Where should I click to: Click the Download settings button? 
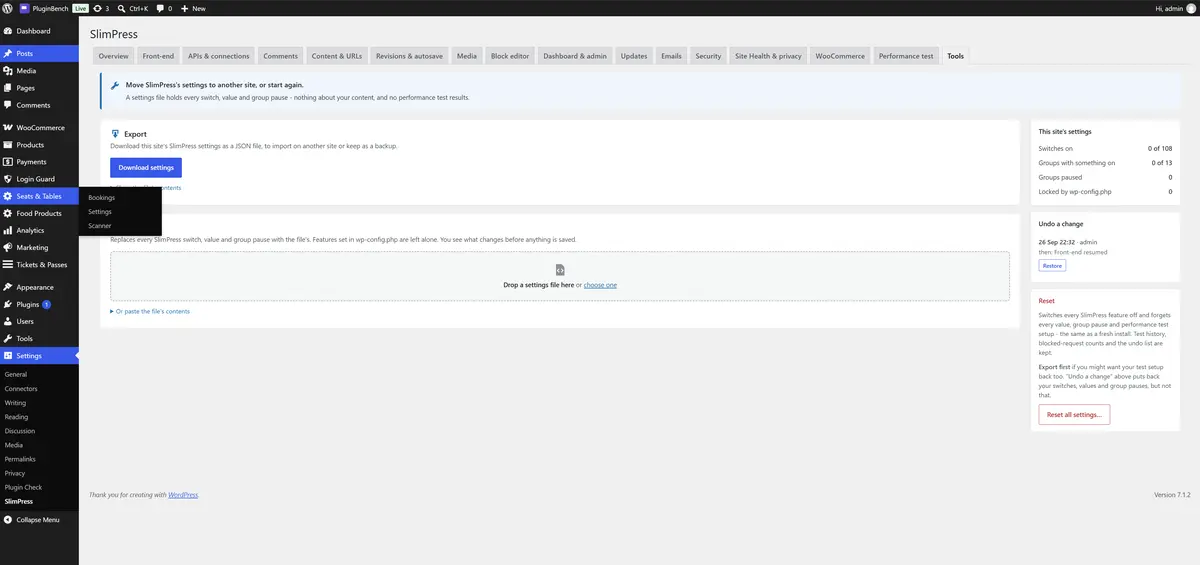tap(146, 168)
